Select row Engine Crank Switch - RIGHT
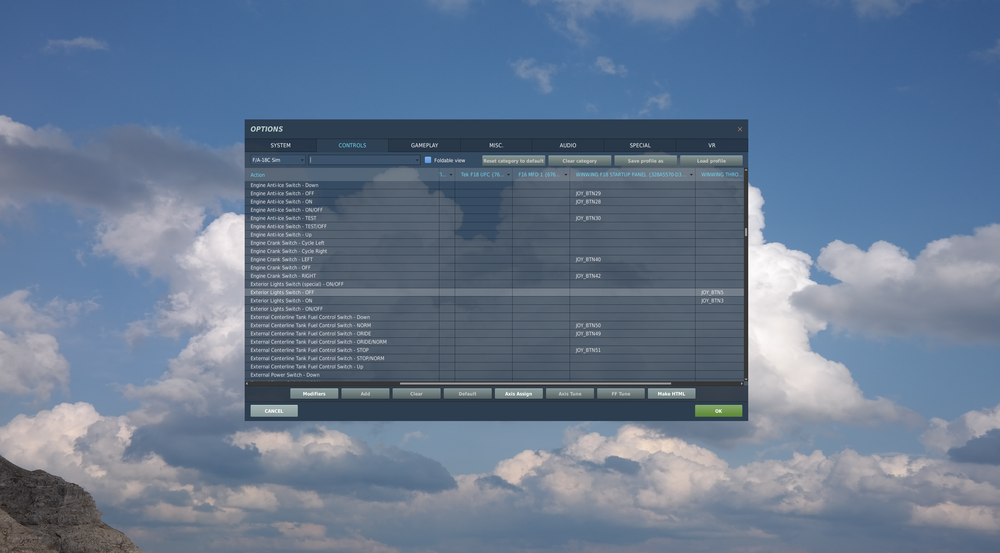 point(495,276)
